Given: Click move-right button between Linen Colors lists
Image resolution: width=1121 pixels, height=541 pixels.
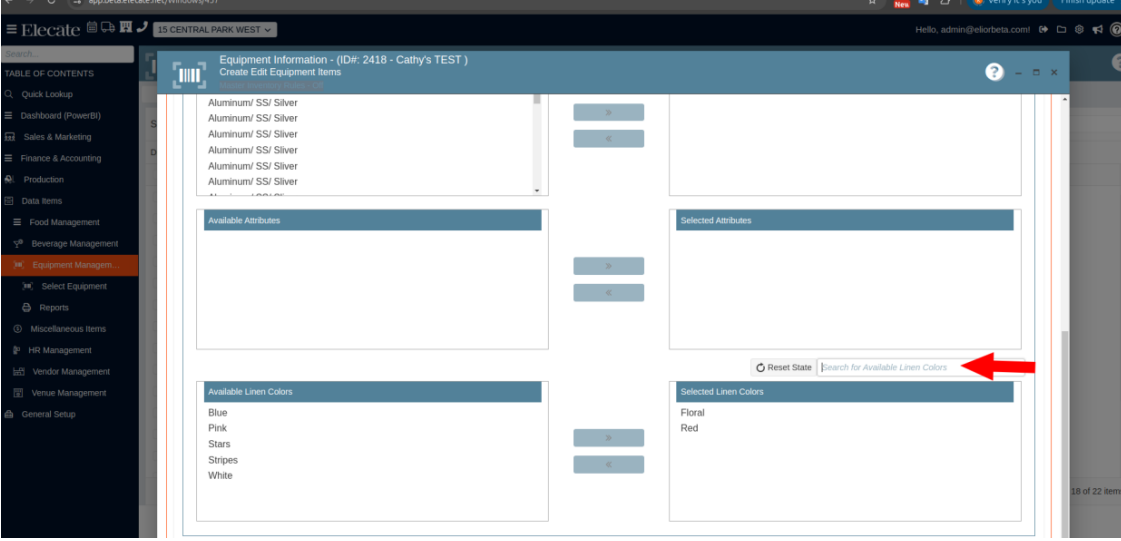Looking at the screenshot, I should point(608,438).
